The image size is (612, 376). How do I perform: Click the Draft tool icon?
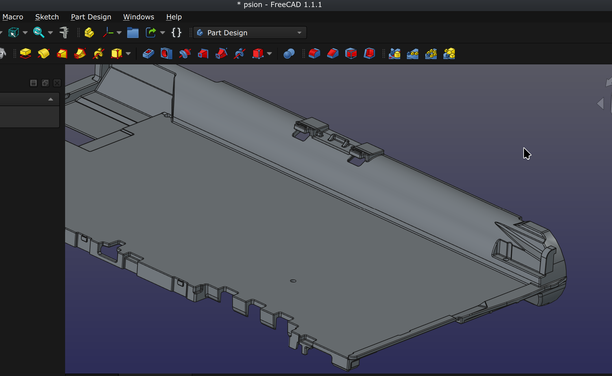coord(351,53)
